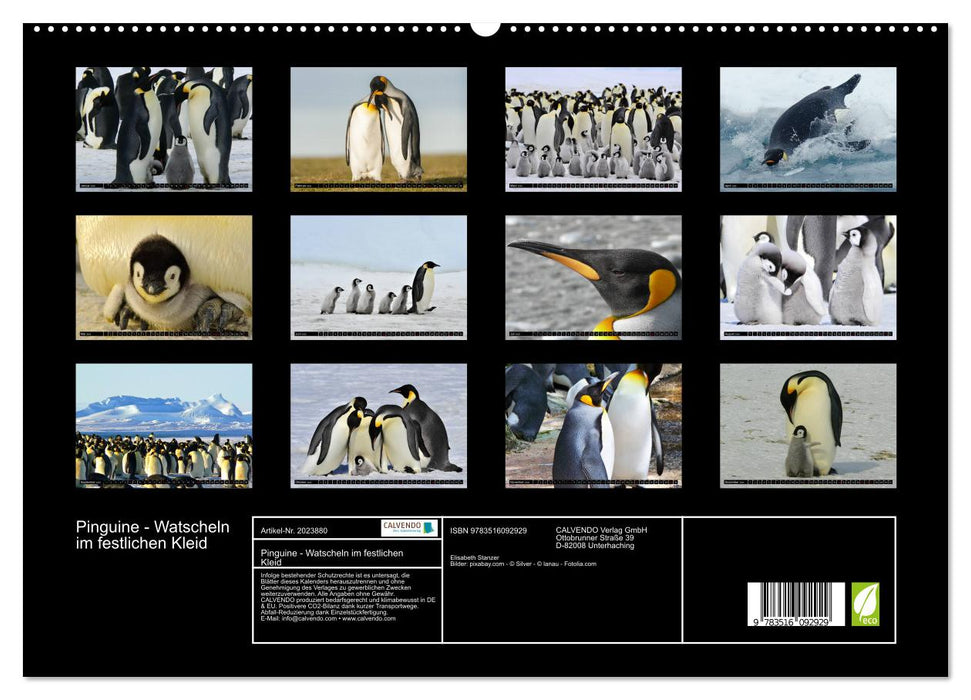This screenshot has width=971, height=700.
Task: Select the penguin colony with chick thumbnail
Action: (163, 132)
